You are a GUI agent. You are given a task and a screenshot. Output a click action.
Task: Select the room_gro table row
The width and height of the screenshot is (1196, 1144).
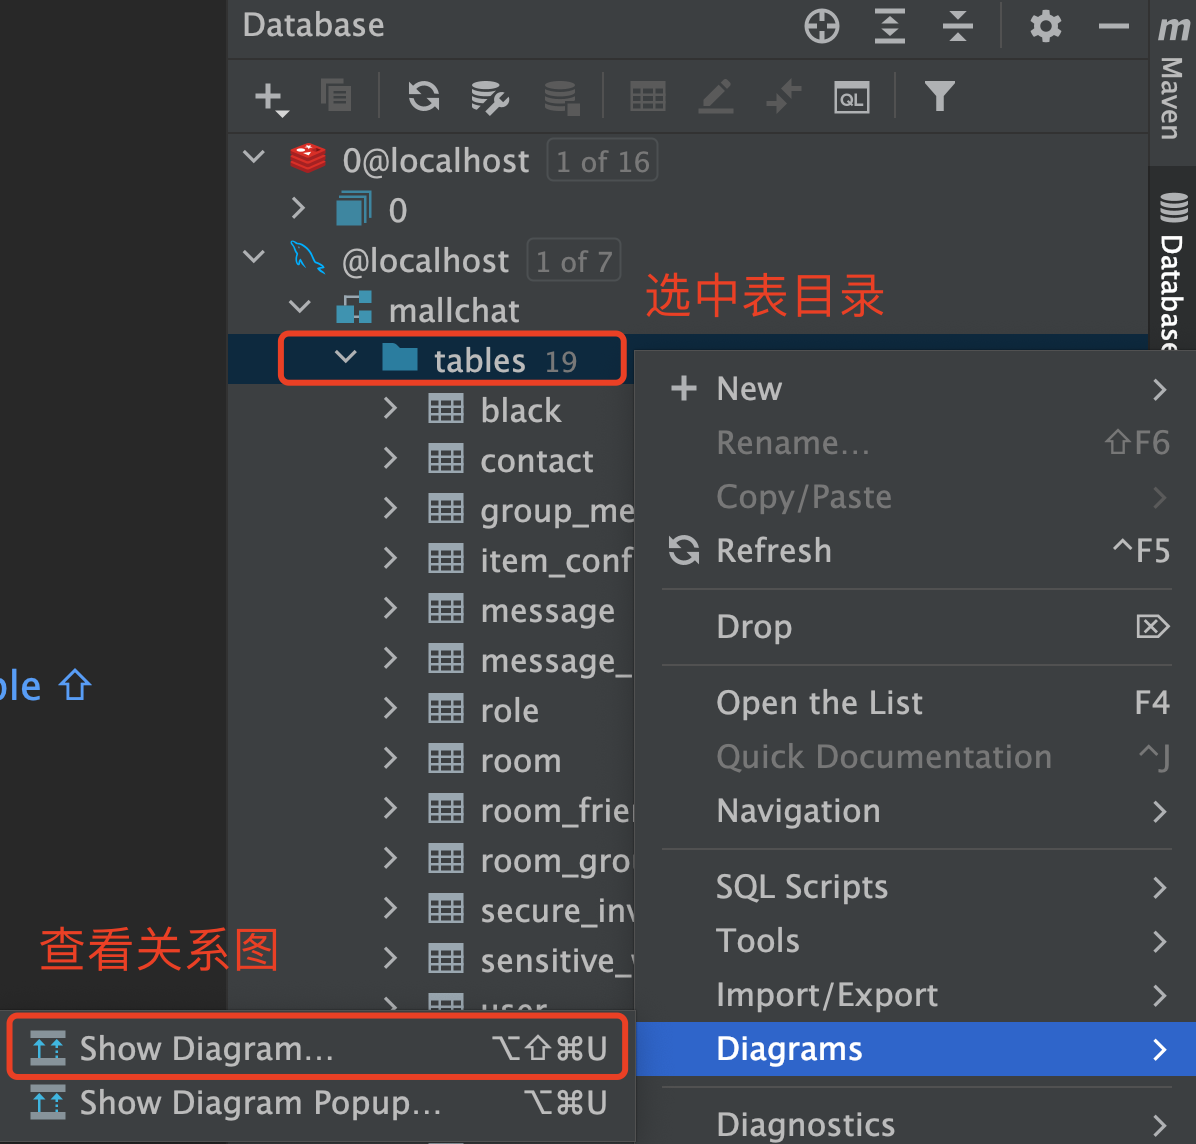(431, 859)
